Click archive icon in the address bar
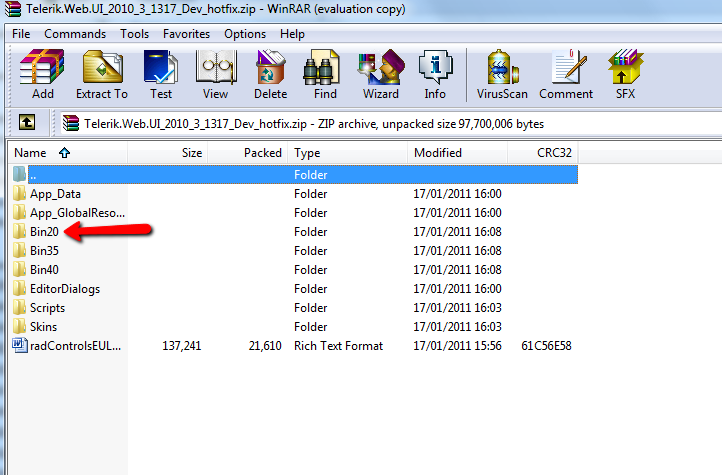722x475 pixels. tap(71, 123)
